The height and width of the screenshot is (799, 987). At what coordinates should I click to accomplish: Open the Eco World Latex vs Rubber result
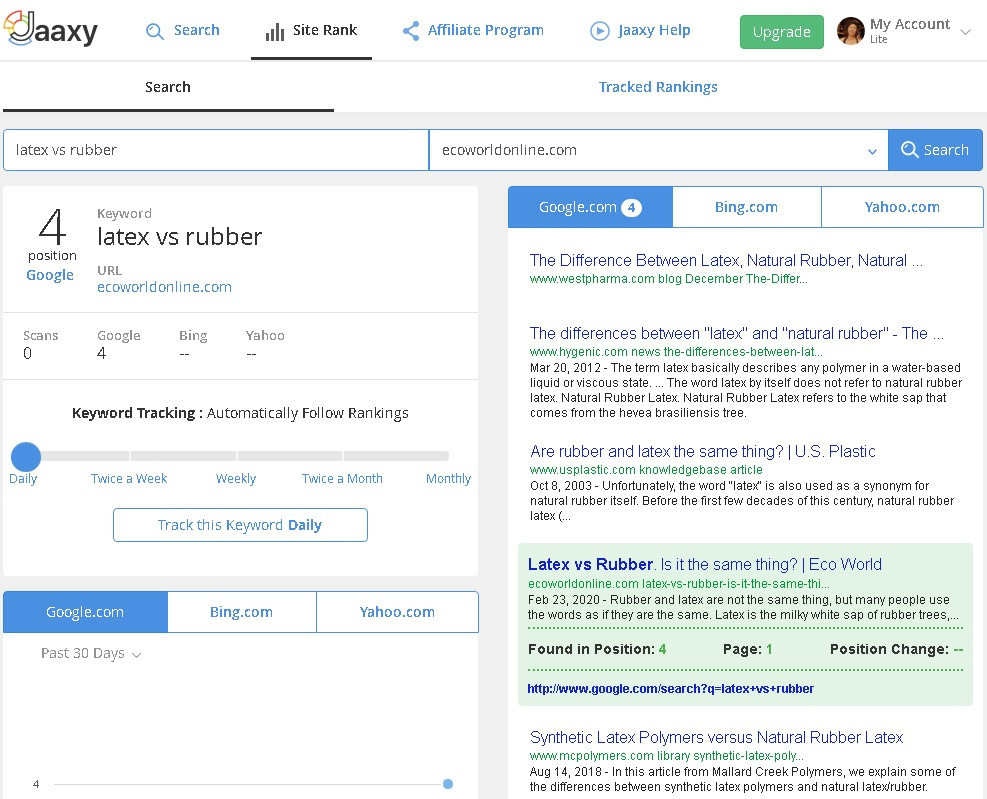click(705, 564)
